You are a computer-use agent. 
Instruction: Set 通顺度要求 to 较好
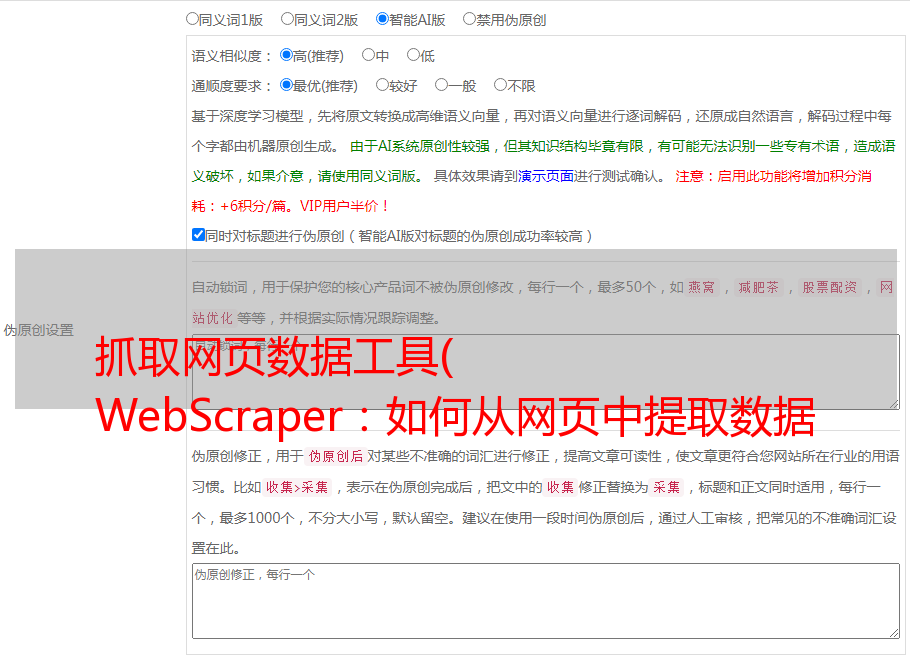(x=382, y=85)
